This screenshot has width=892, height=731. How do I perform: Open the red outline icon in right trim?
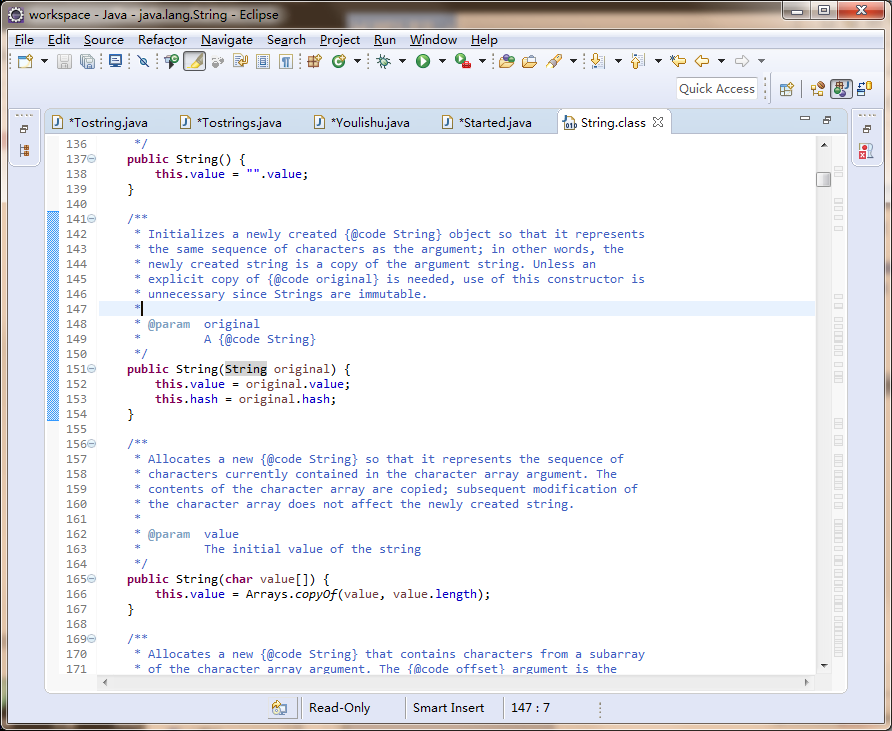pos(866,151)
